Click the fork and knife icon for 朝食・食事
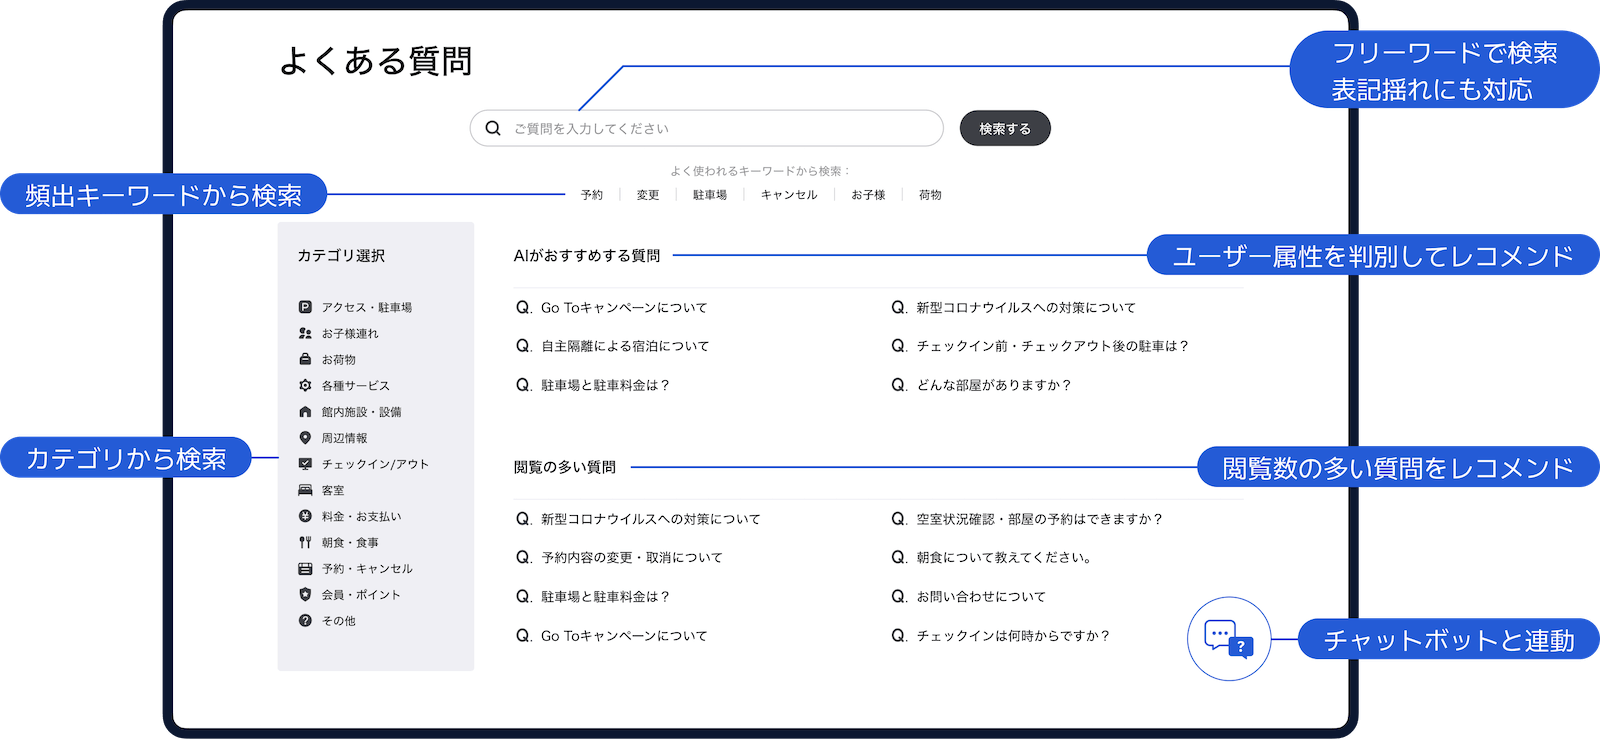 point(305,542)
